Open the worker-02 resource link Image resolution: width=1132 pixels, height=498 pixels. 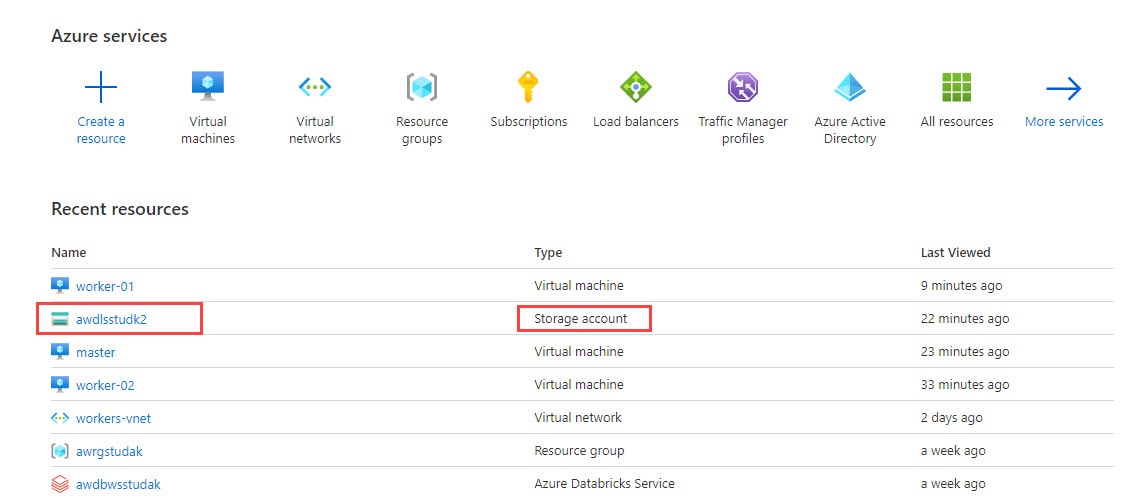pos(105,385)
